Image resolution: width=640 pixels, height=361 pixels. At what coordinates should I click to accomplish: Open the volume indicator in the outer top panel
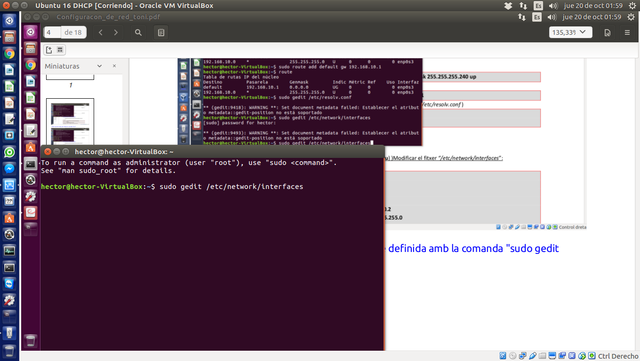point(553,6)
